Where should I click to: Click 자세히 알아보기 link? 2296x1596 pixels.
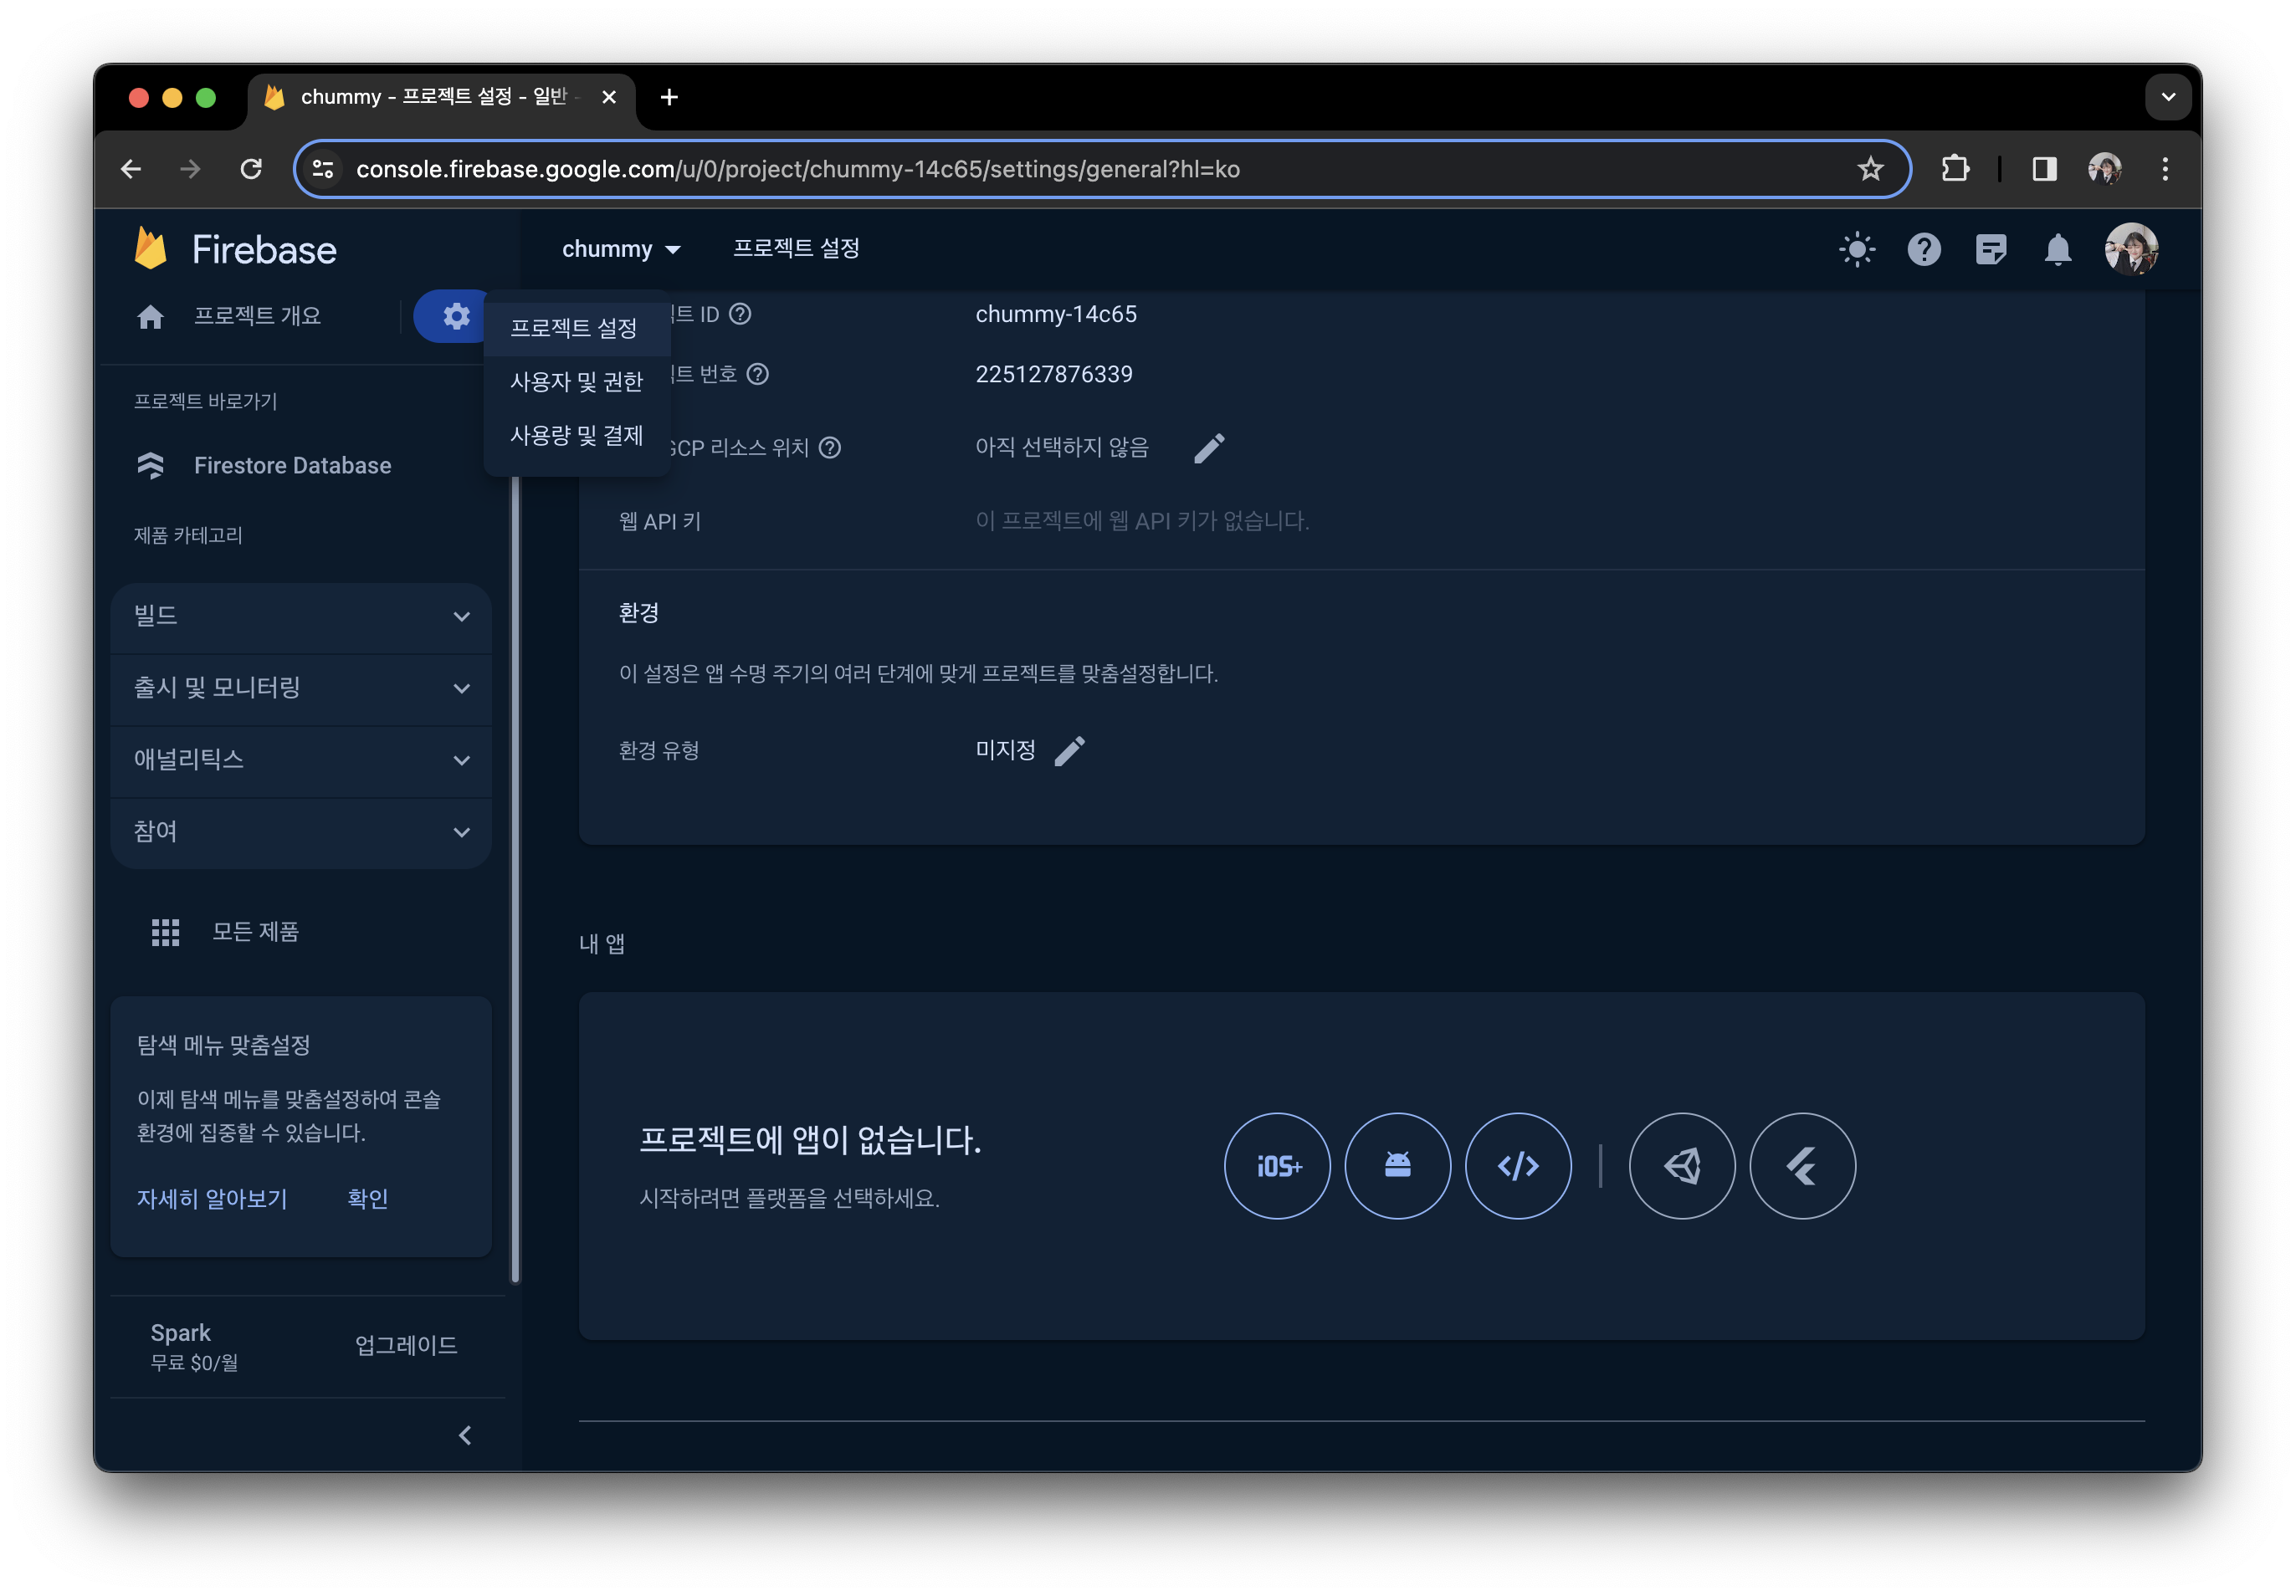pyautogui.click(x=212, y=1199)
